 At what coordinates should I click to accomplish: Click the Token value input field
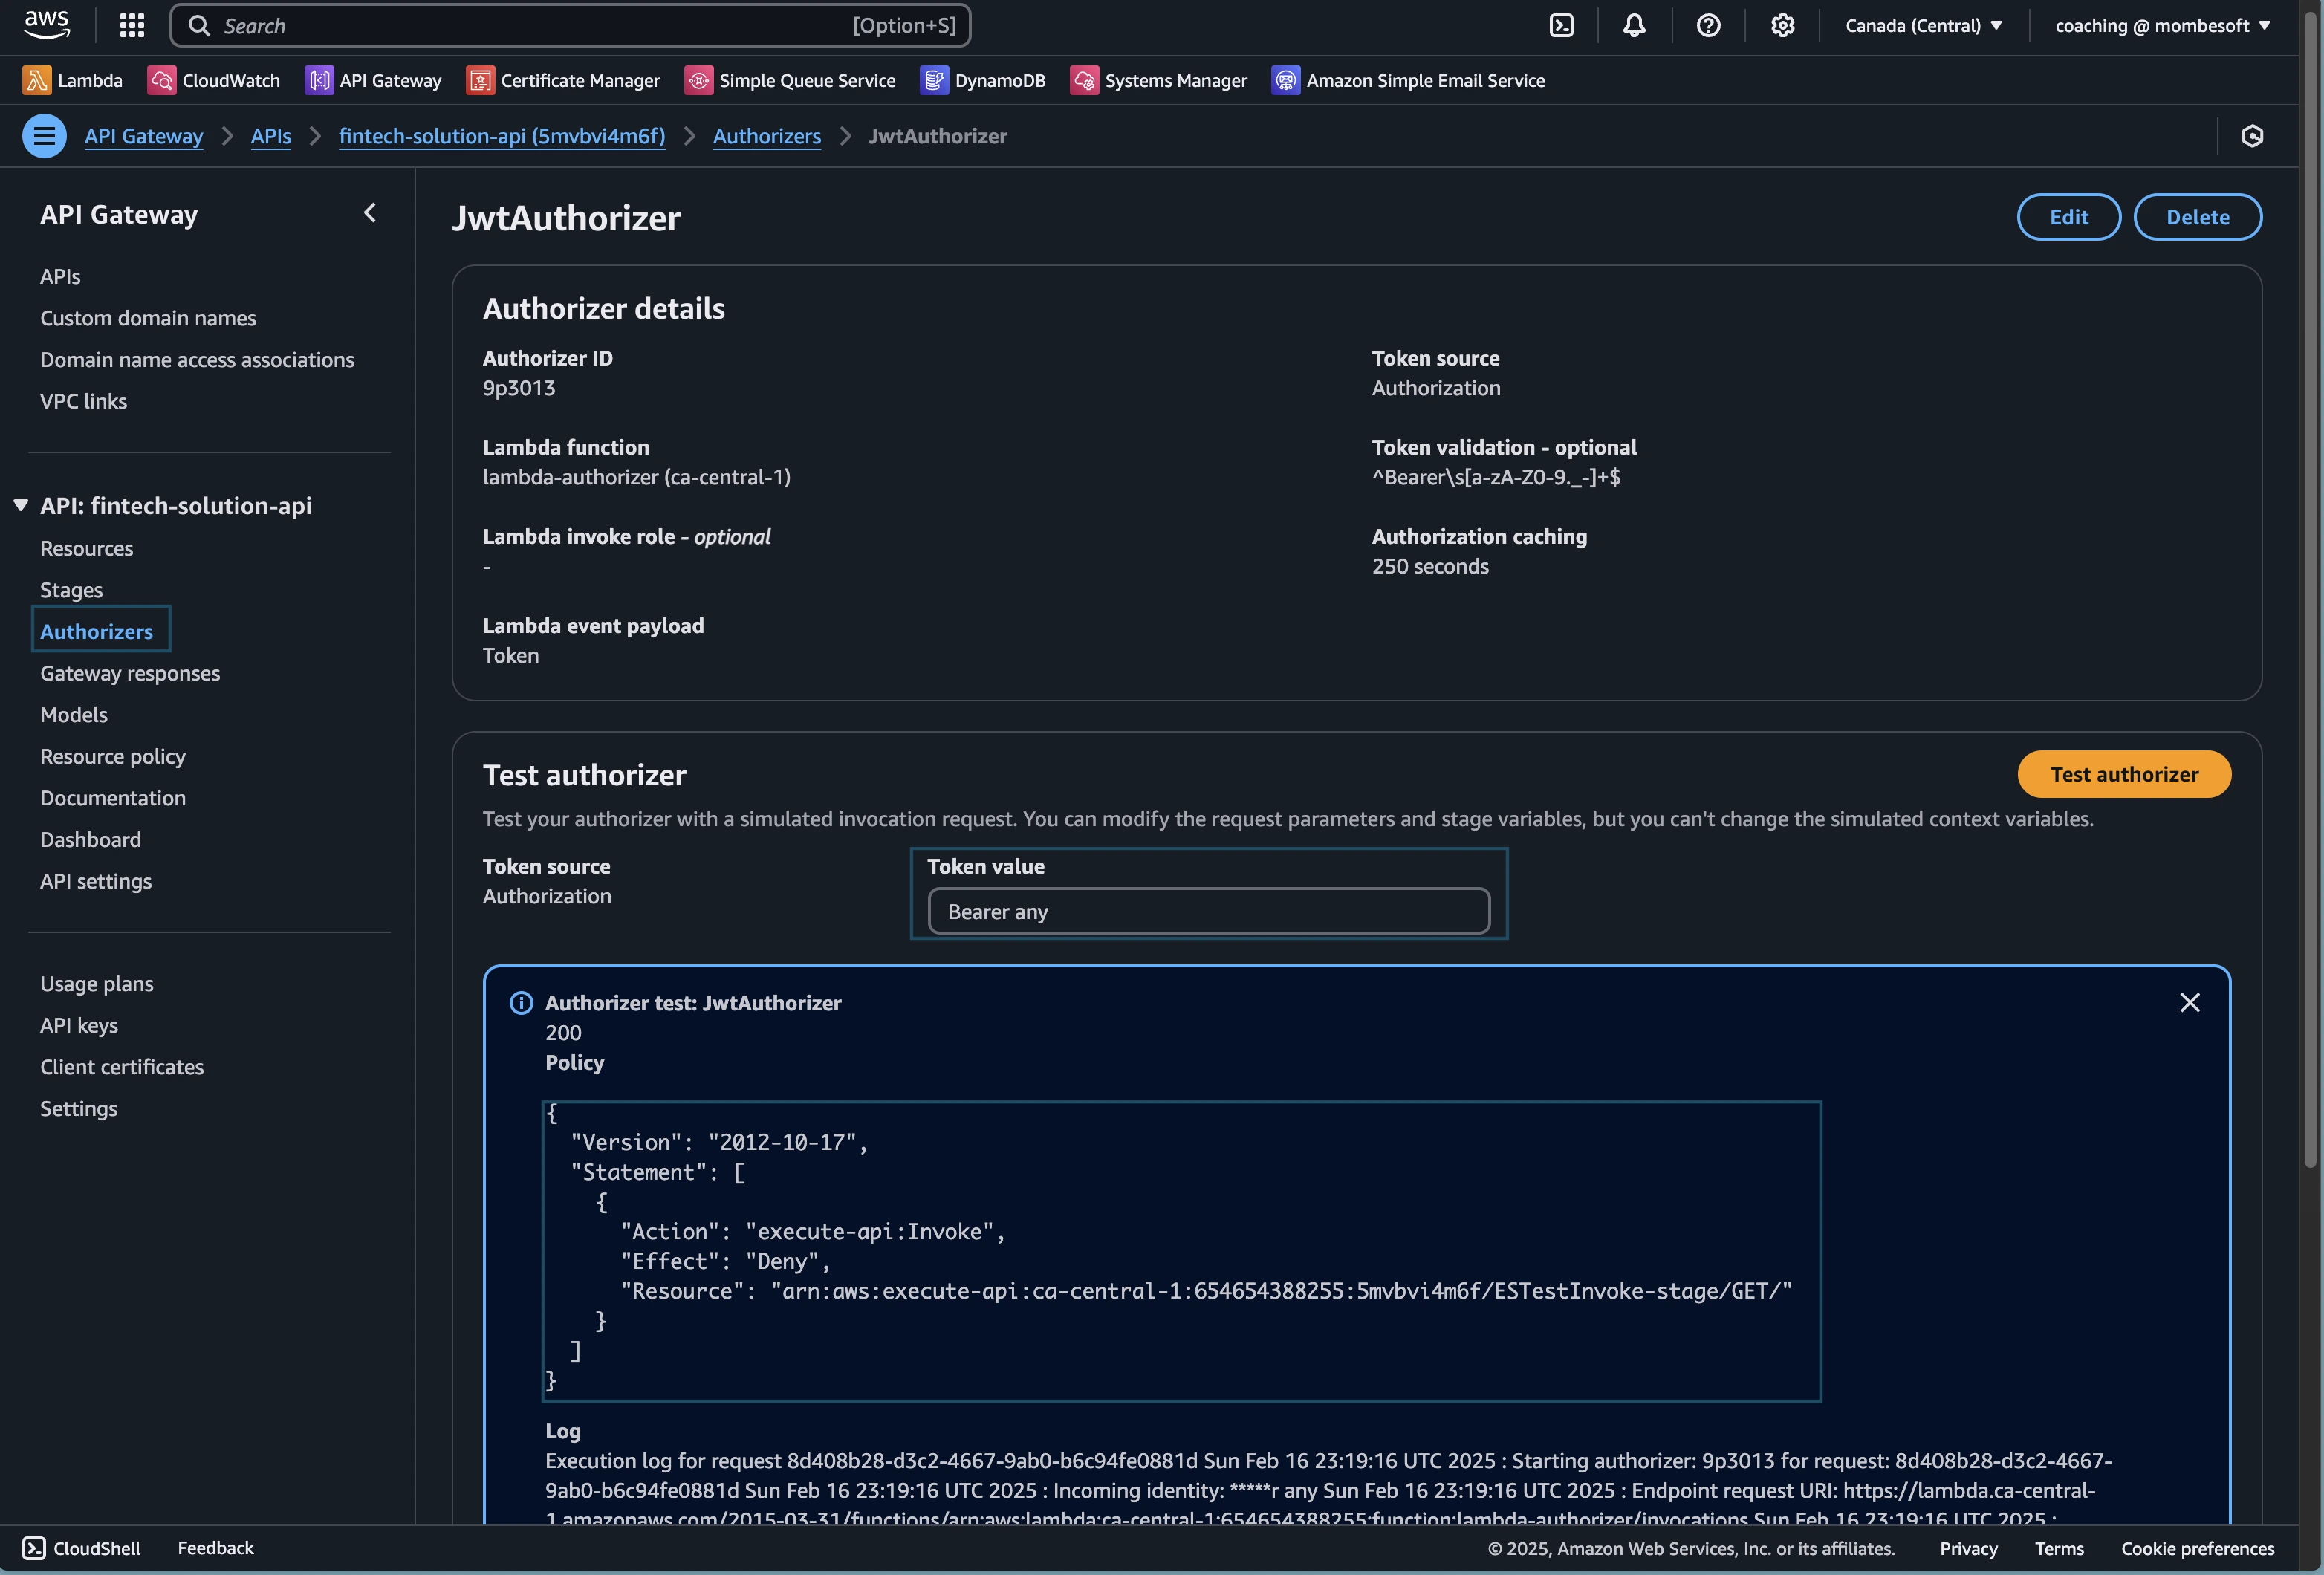pyautogui.click(x=1208, y=911)
